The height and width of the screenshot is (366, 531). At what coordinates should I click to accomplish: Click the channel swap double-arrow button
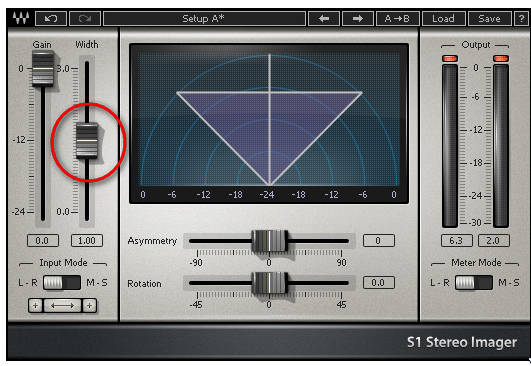click(62, 306)
